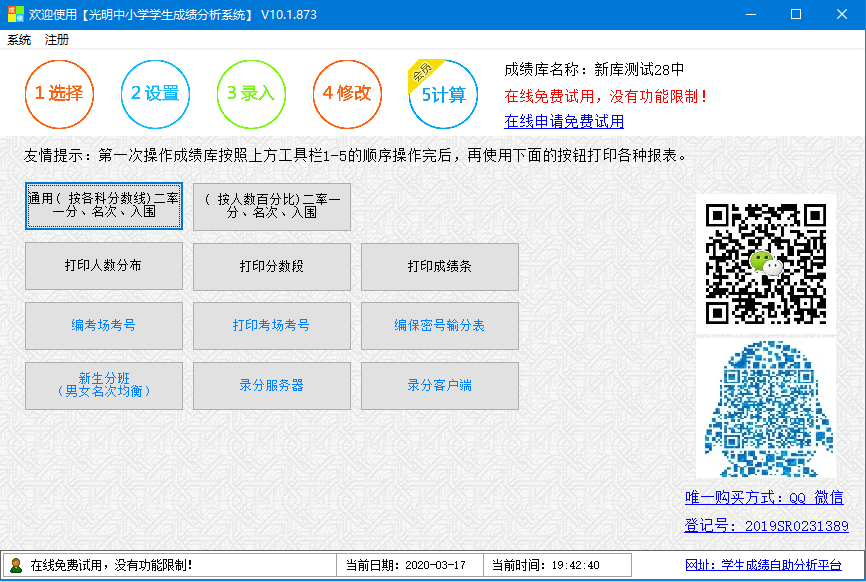Click the 通用(按各科分数线)二率一分 button

point(104,206)
